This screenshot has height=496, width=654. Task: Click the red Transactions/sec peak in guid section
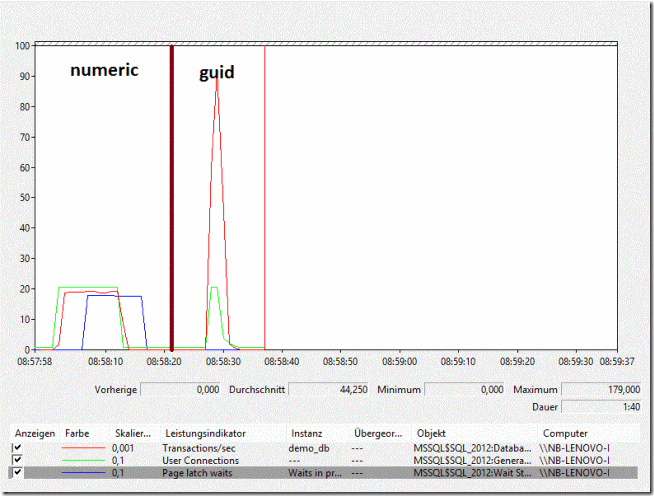217,79
